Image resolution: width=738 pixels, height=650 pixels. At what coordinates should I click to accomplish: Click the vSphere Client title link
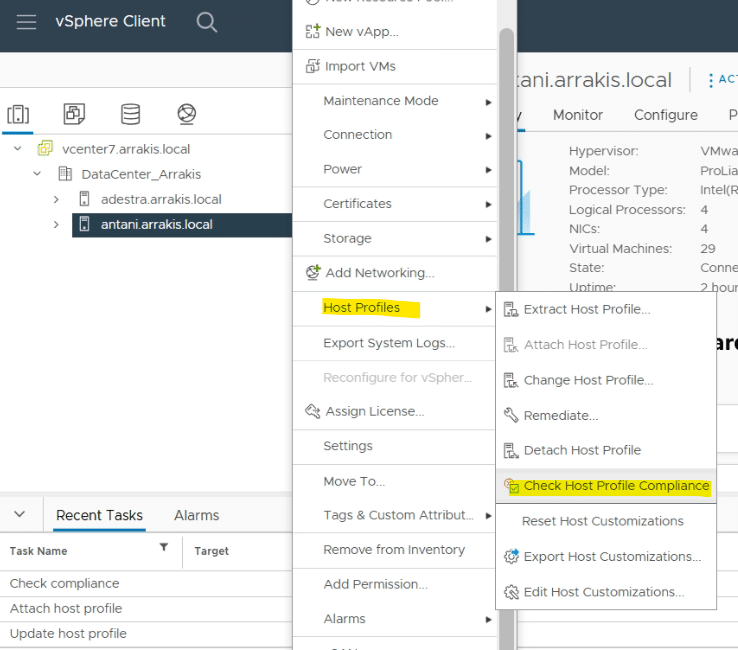point(111,21)
